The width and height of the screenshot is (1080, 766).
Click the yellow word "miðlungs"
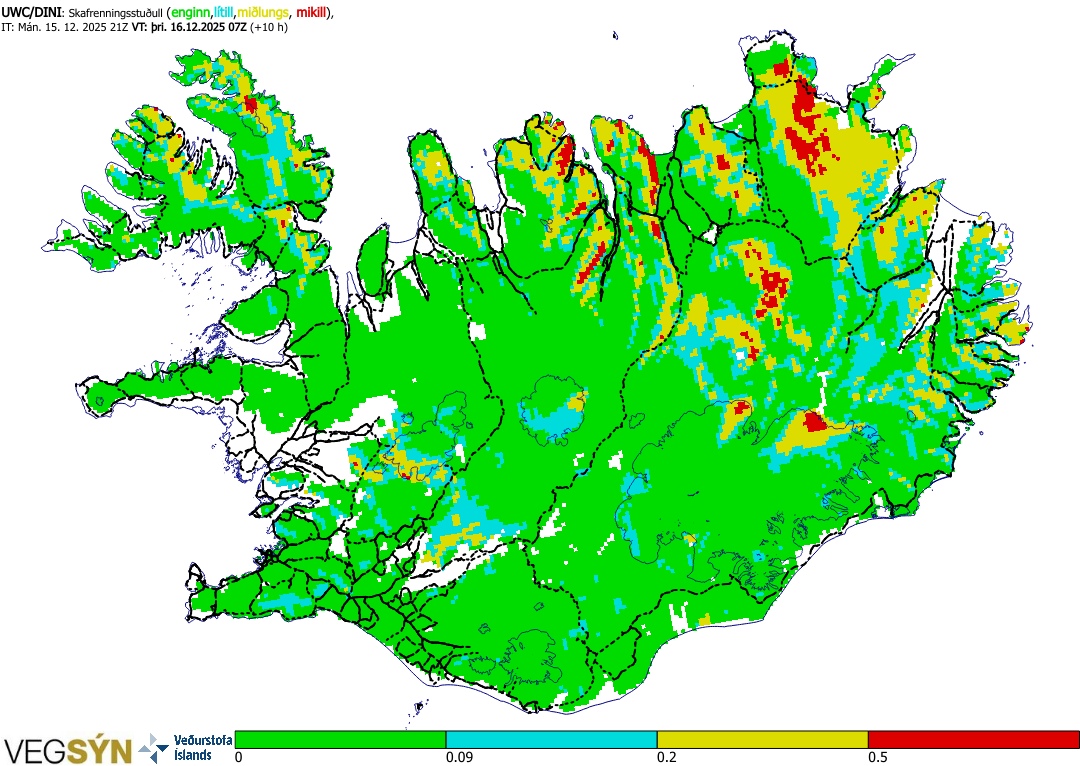click(x=263, y=13)
